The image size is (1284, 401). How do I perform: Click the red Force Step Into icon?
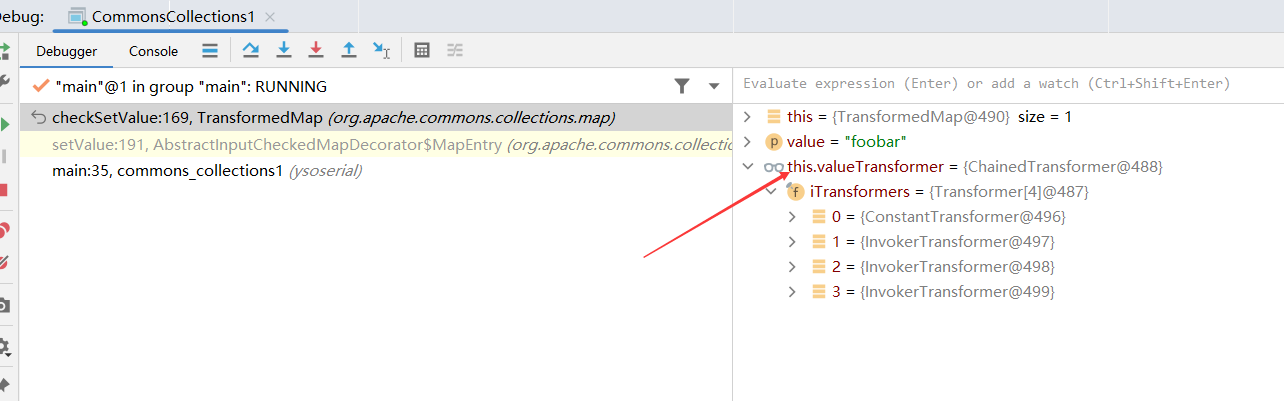point(316,50)
